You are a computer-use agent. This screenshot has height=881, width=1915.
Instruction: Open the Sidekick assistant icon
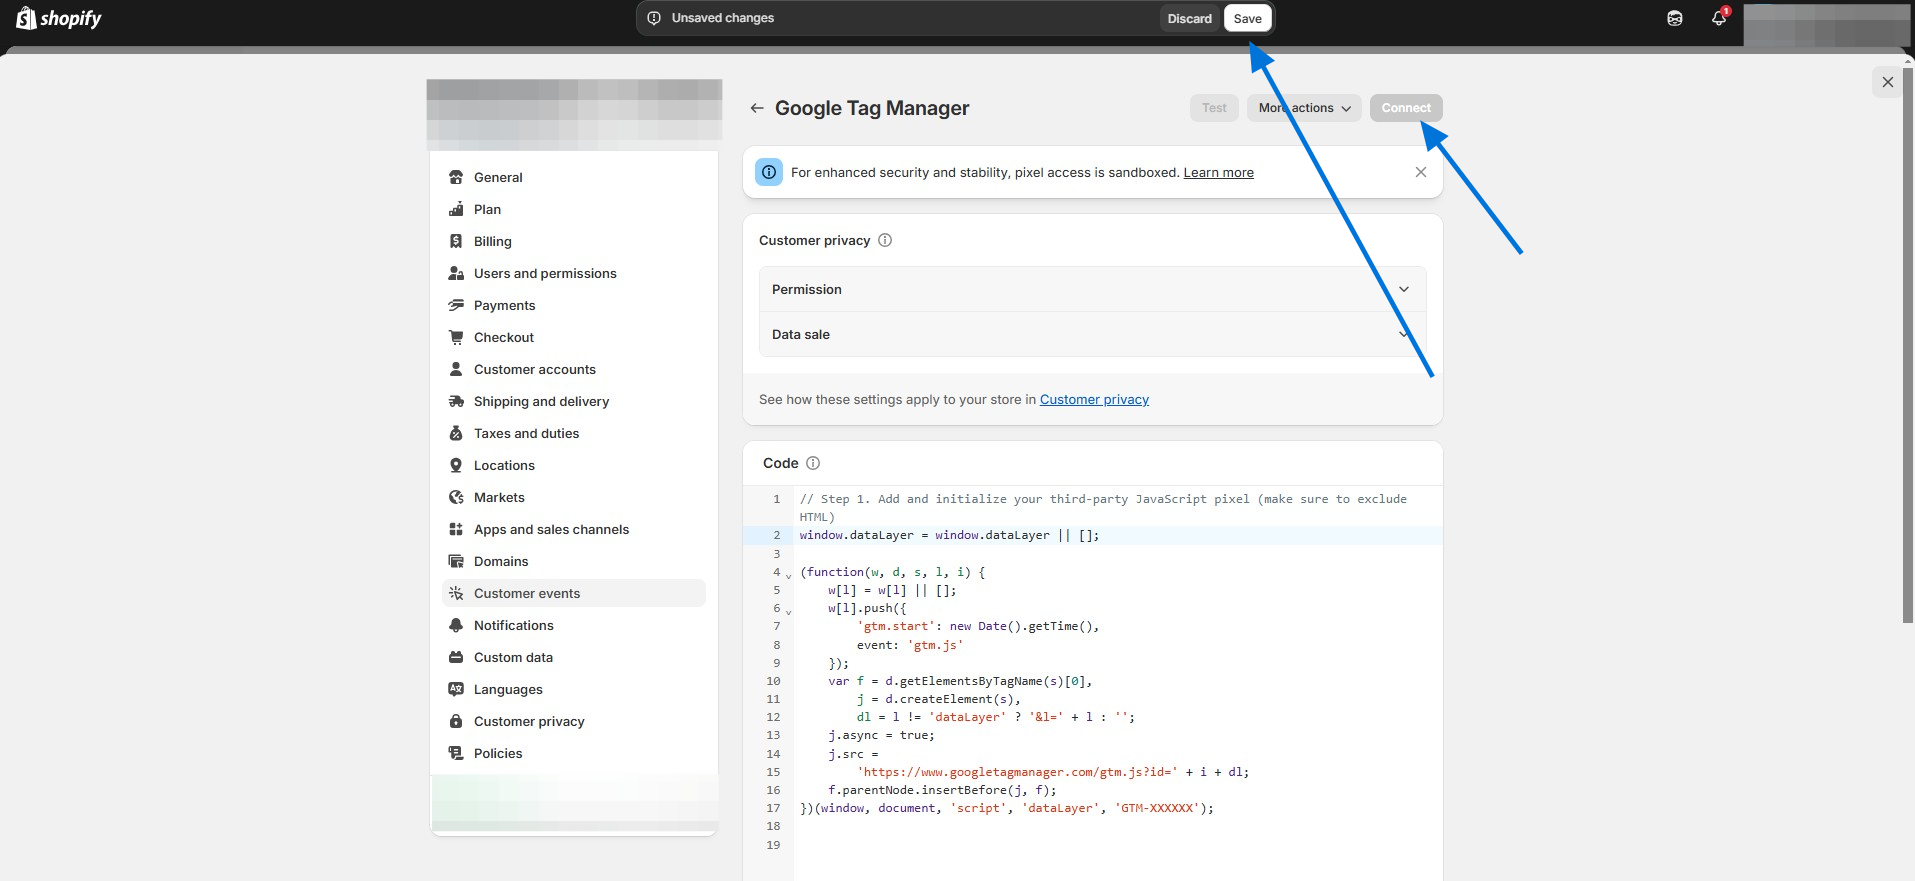pyautogui.click(x=1675, y=18)
